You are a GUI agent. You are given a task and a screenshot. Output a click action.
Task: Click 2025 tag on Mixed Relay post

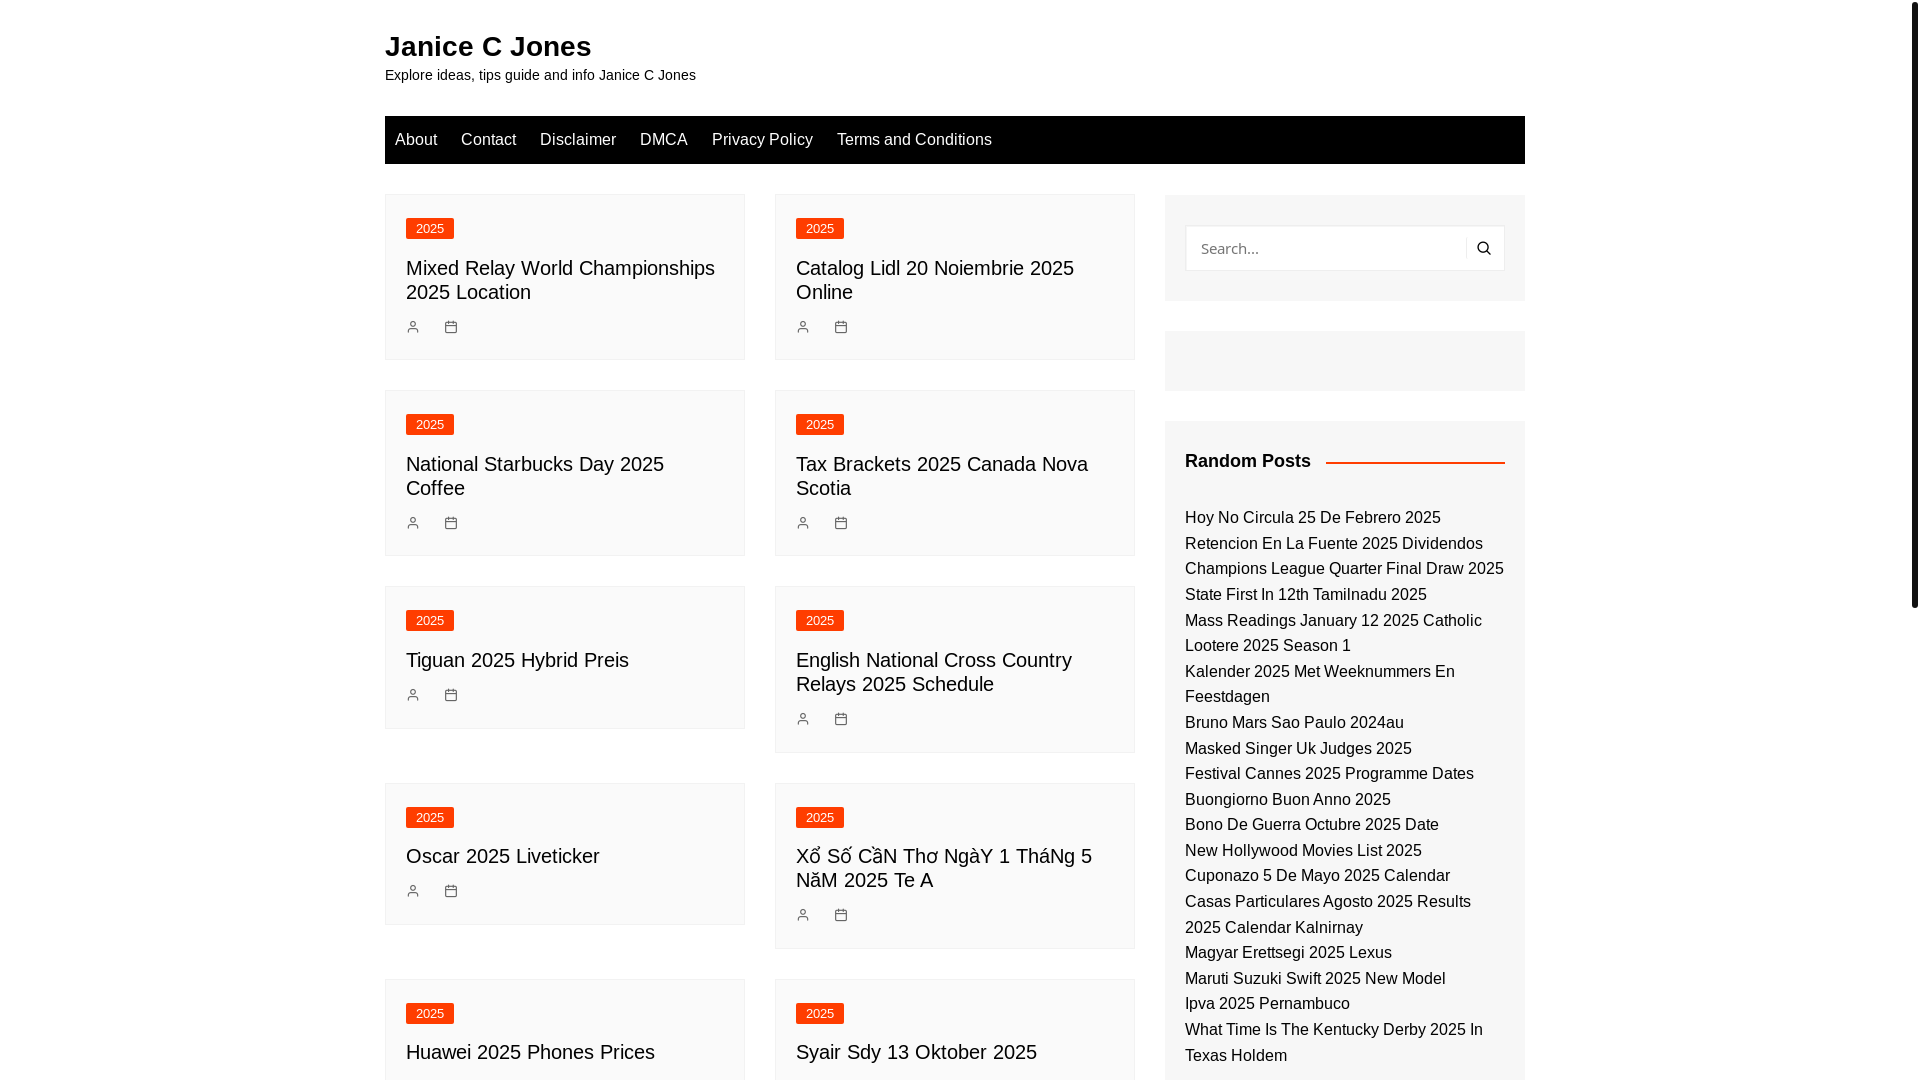430,229
